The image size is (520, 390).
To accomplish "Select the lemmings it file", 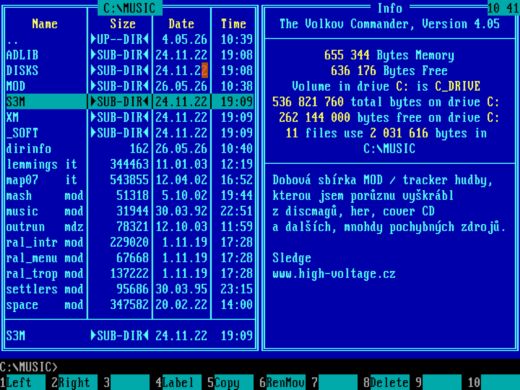I will click(130, 164).
